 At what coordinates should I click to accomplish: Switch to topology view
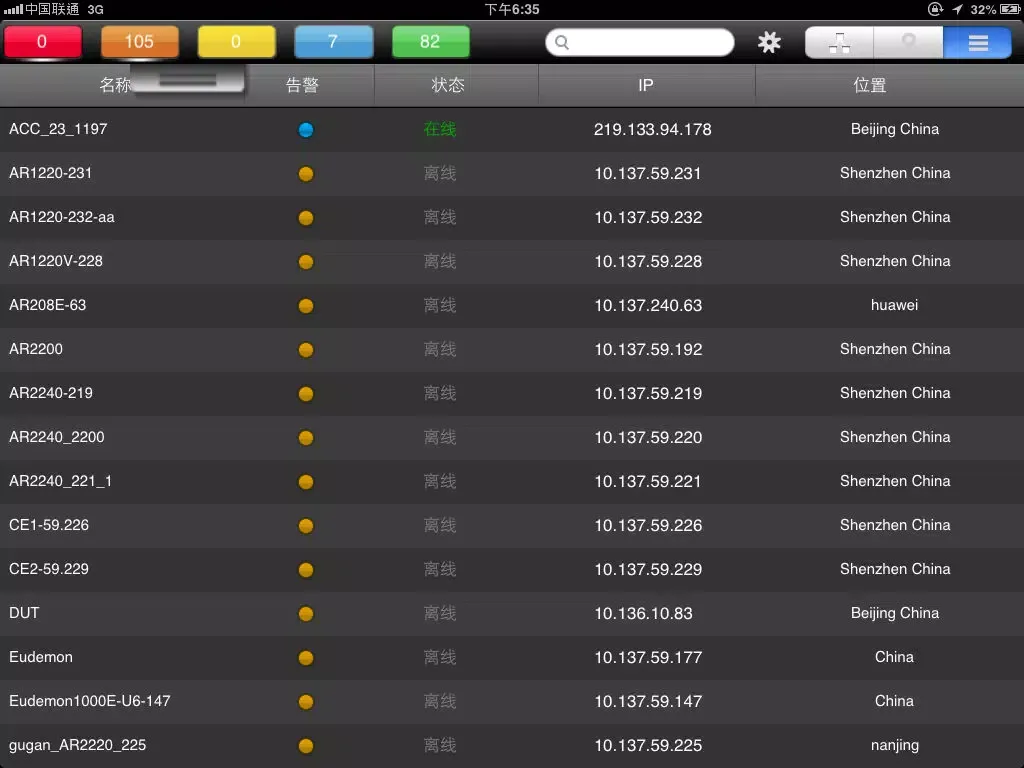pos(840,42)
